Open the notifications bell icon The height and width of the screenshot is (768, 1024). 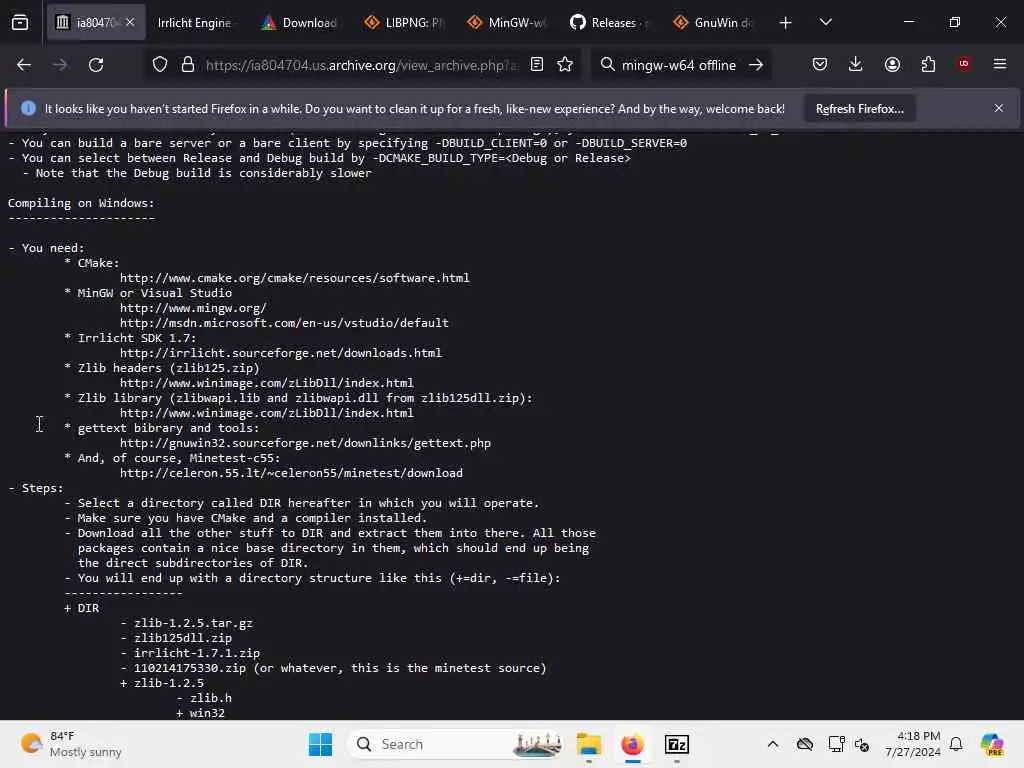pos(956,744)
